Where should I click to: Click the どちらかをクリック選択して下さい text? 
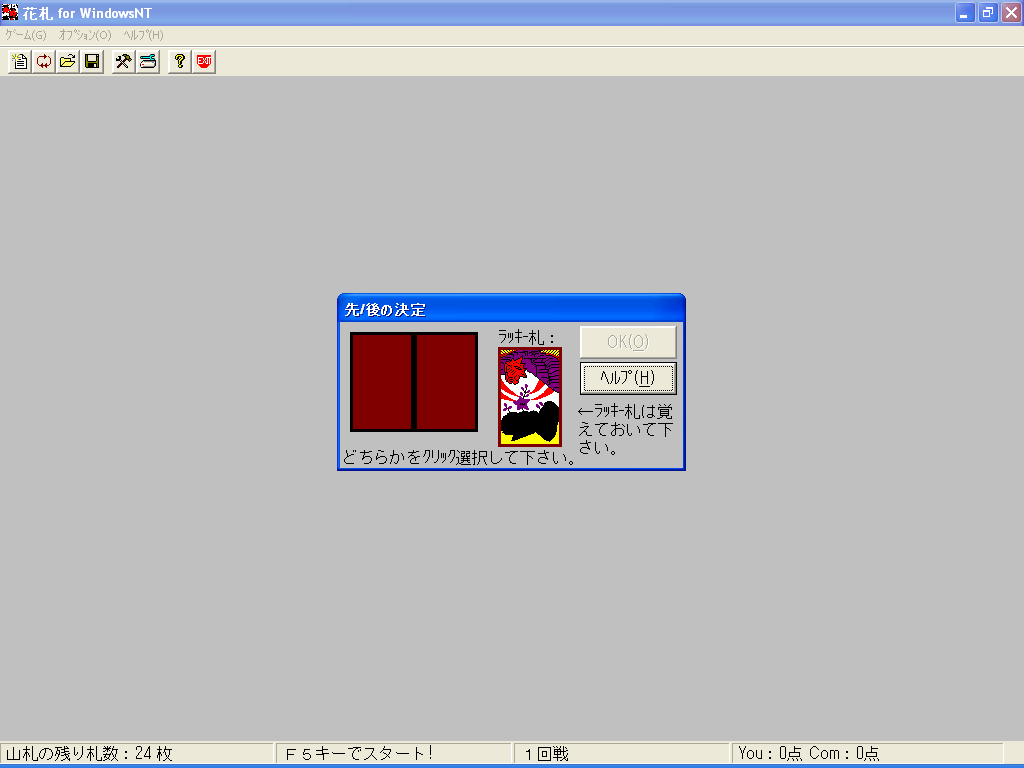459,457
